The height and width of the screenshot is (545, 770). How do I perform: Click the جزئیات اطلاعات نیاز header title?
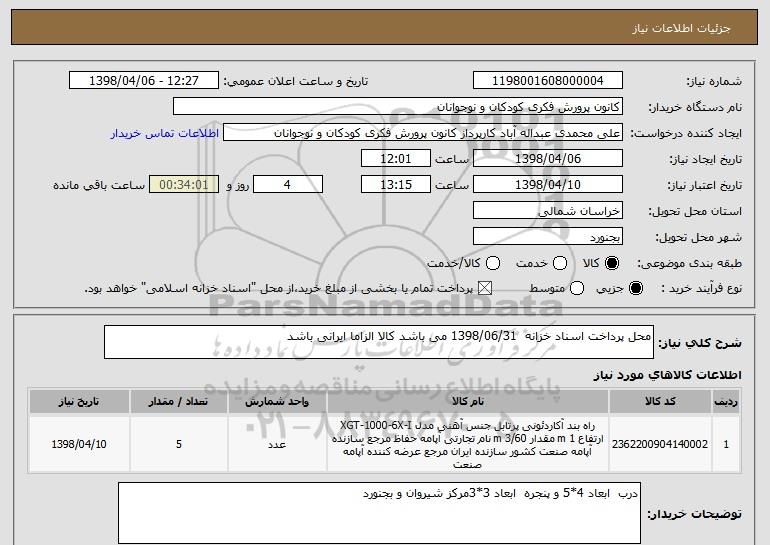click(x=681, y=28)
